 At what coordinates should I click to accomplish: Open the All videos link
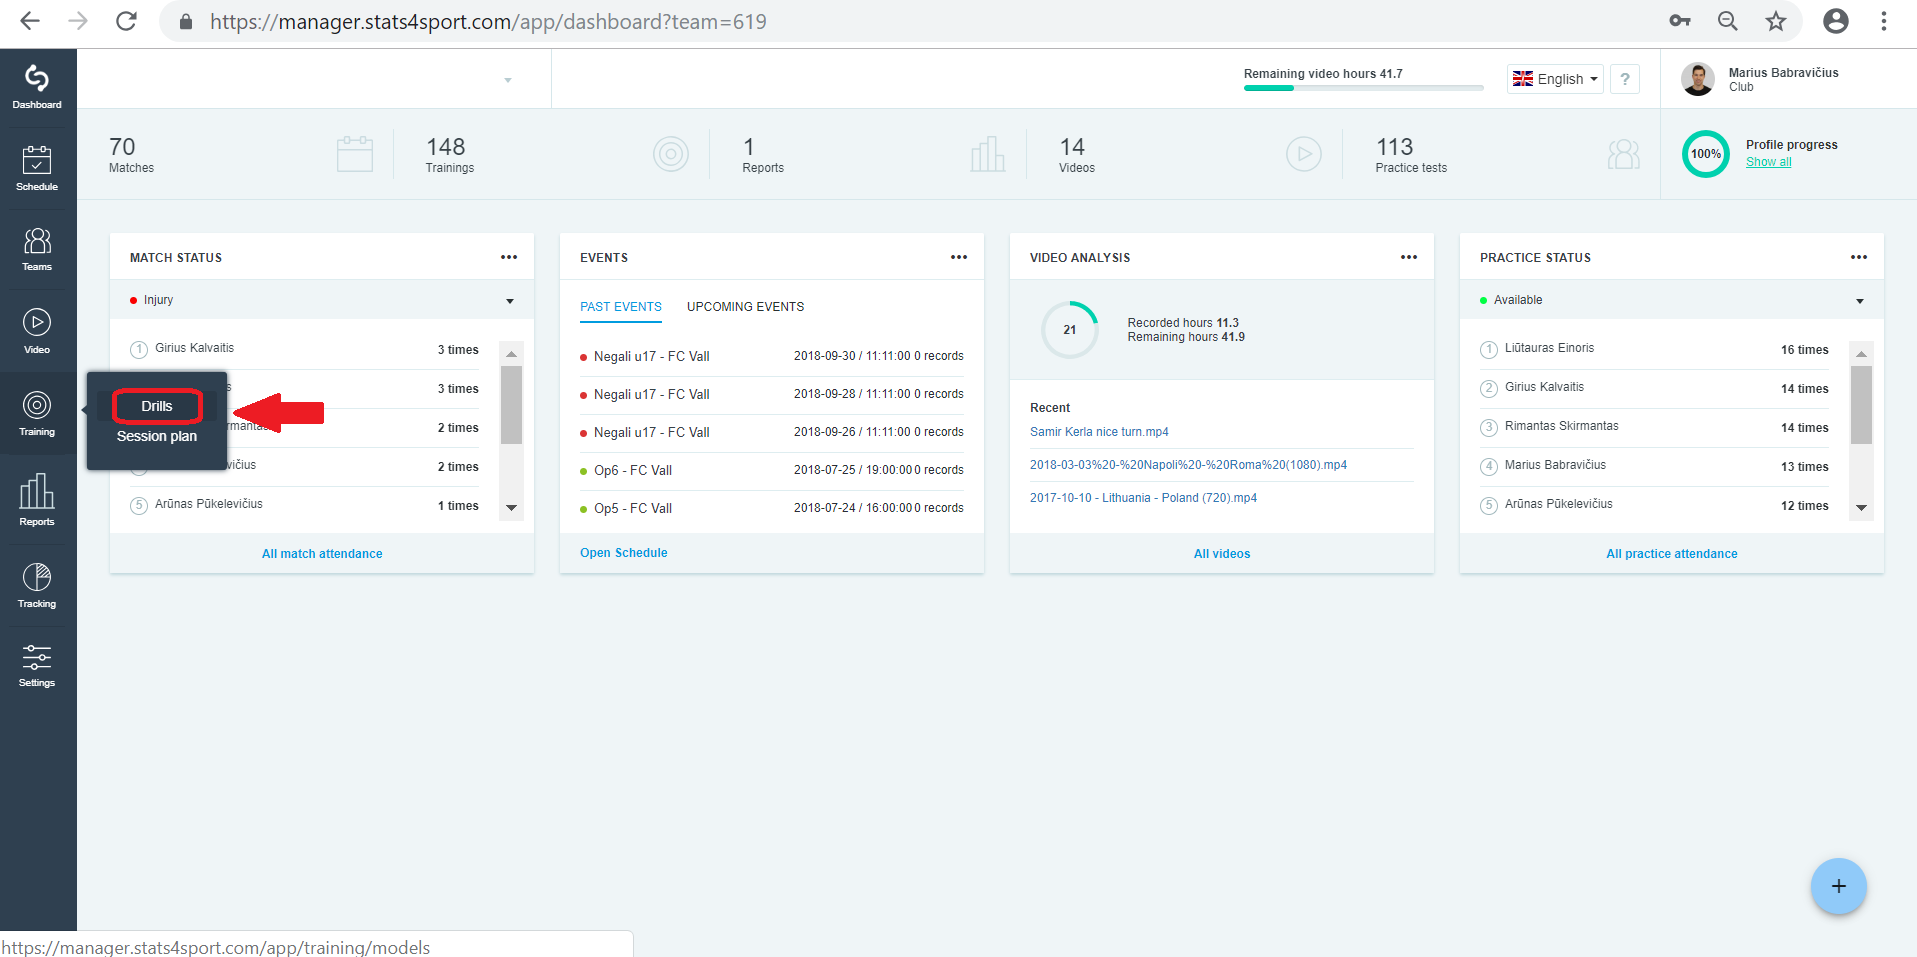(x=1222, y=554)
